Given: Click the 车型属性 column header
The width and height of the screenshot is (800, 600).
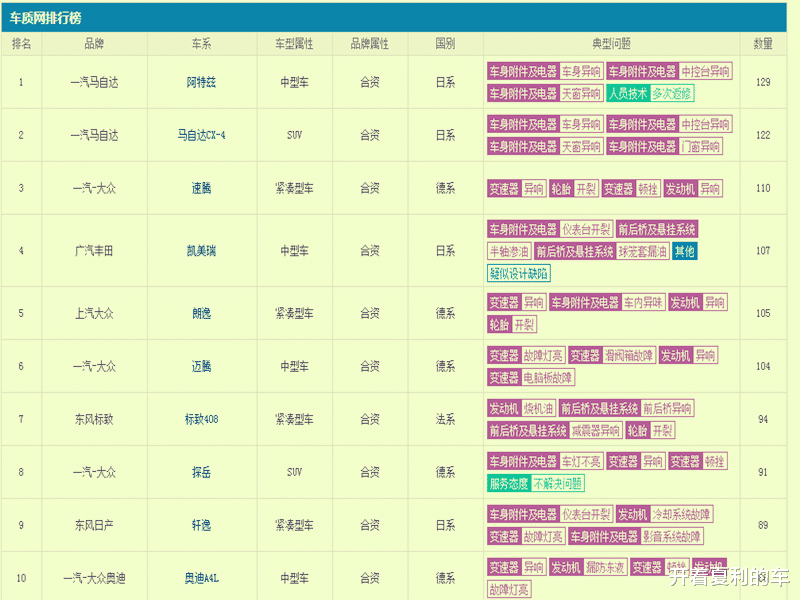Looking at the screenshot, I should pos(294,44).
